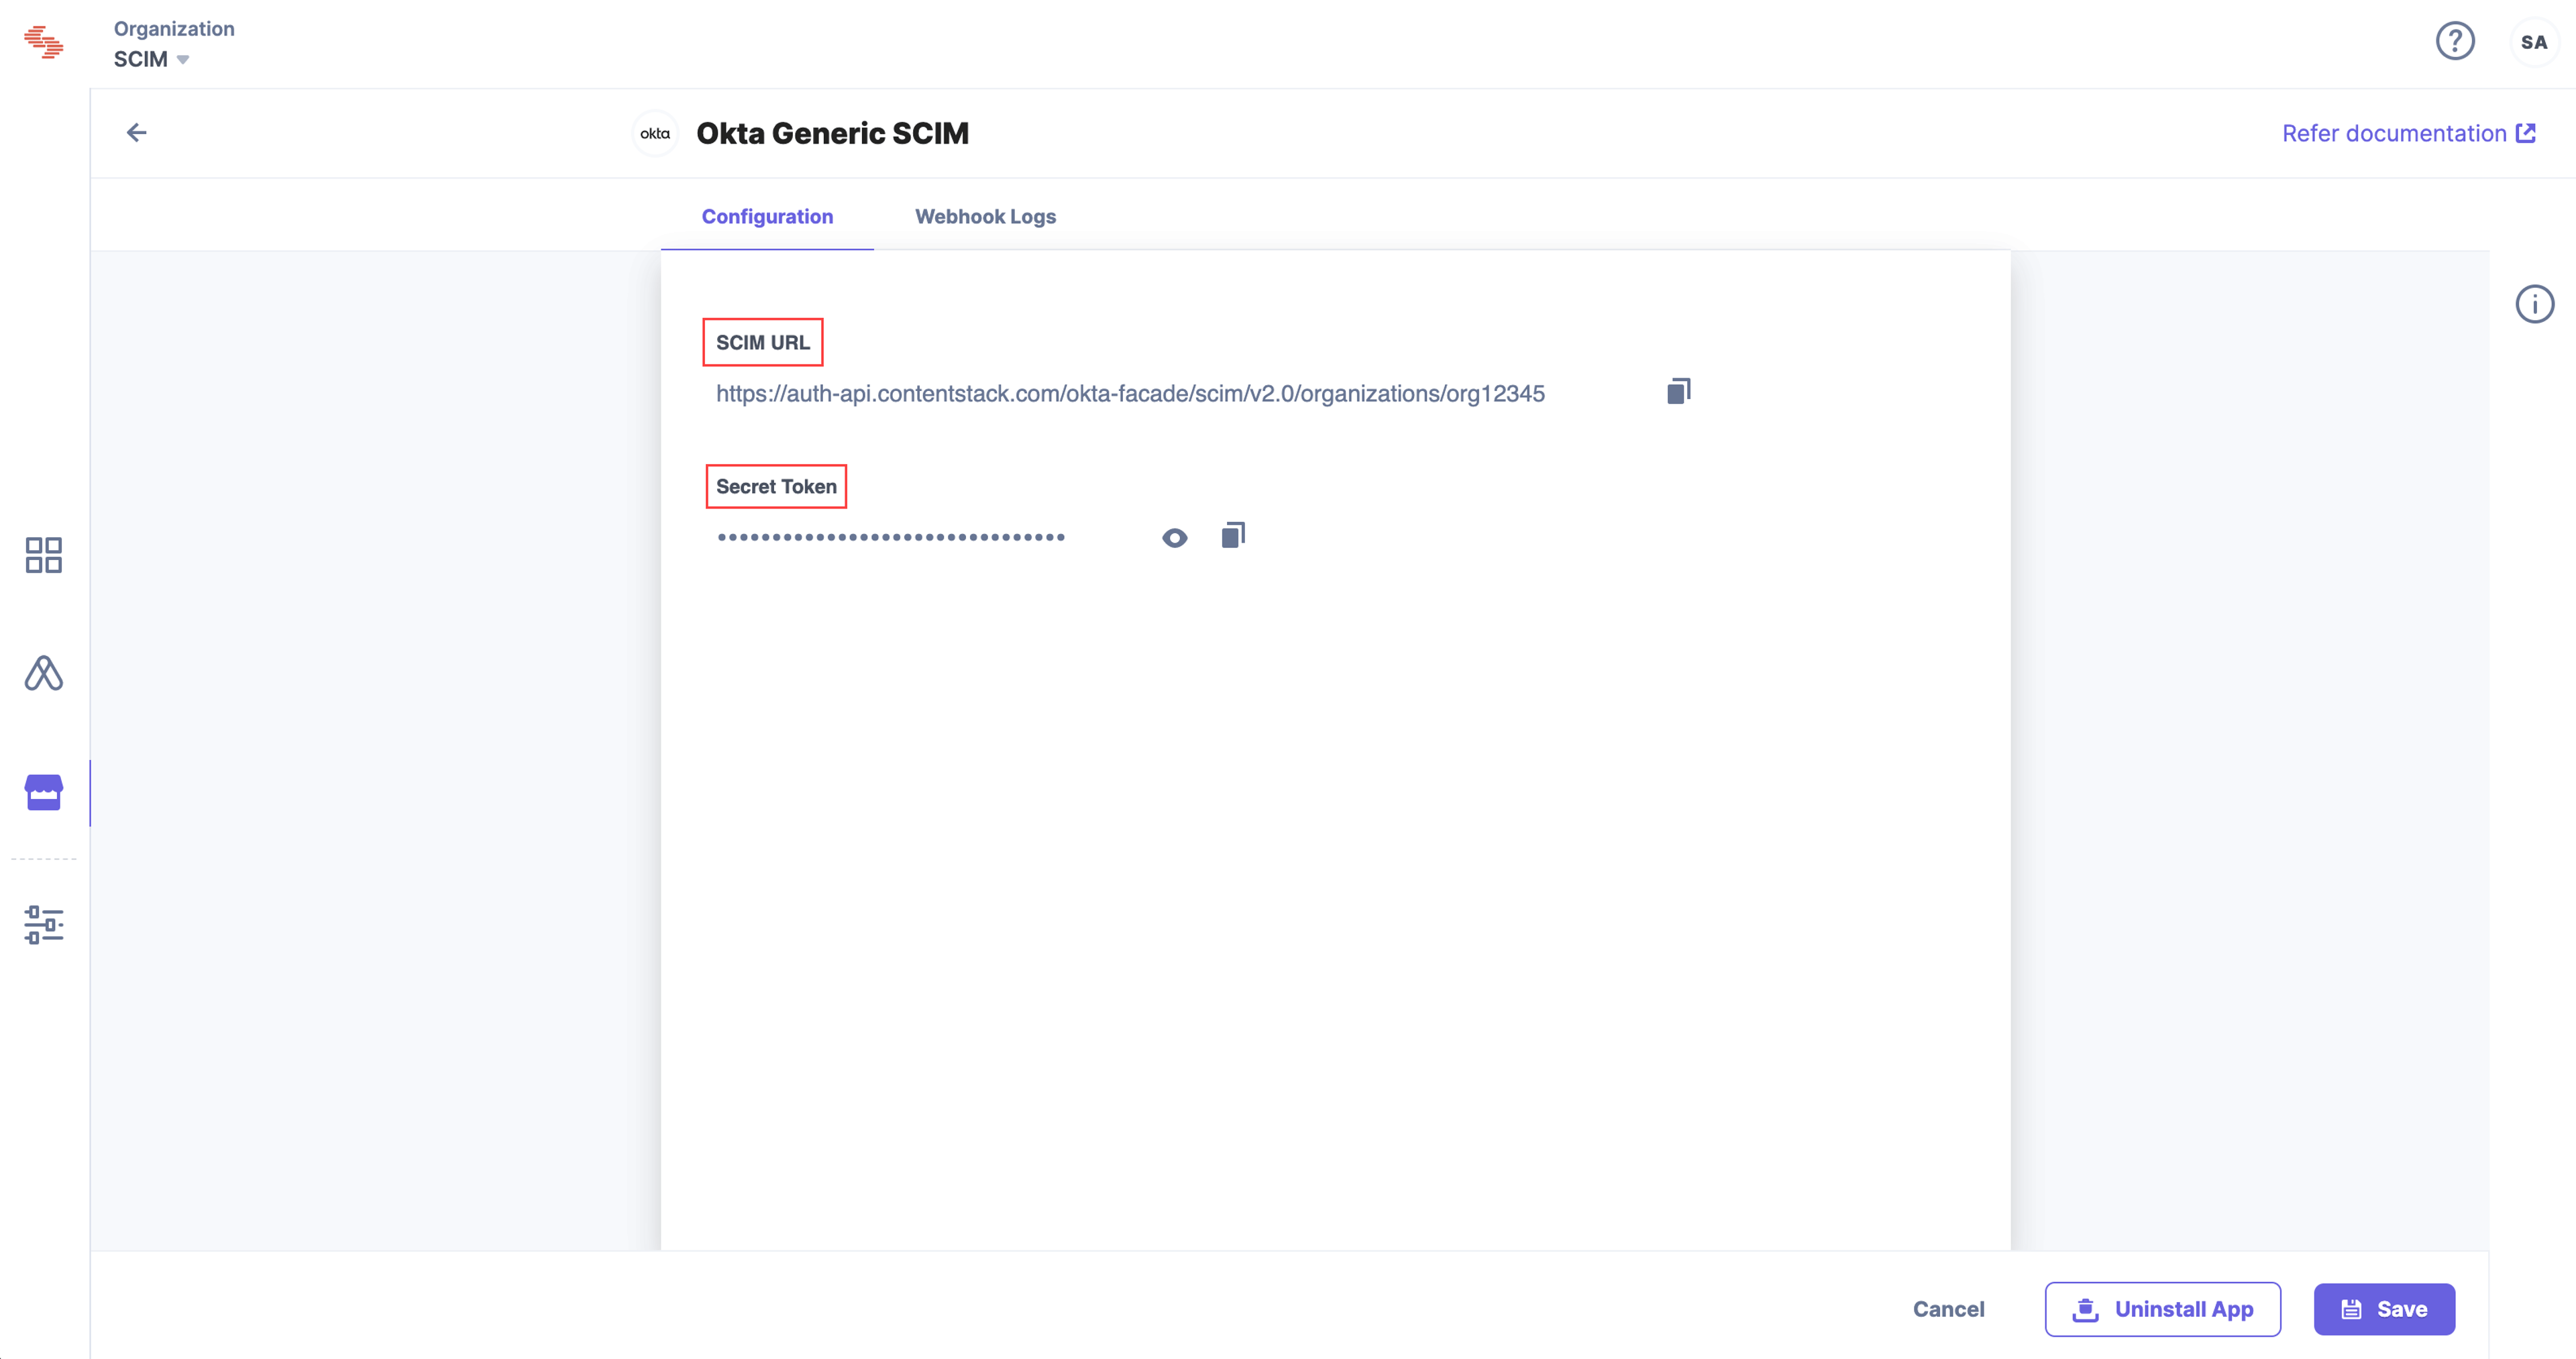Go back using the left arrow

tap(137, 132)
